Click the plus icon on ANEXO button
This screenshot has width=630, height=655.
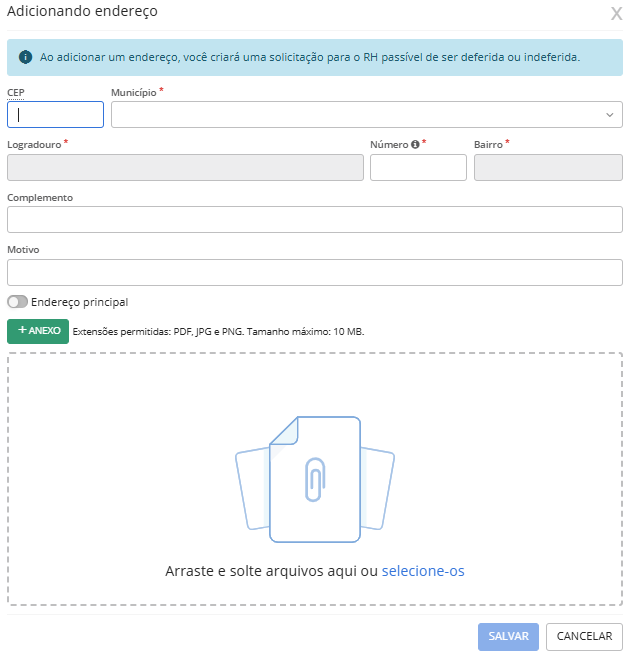[22, 330]
